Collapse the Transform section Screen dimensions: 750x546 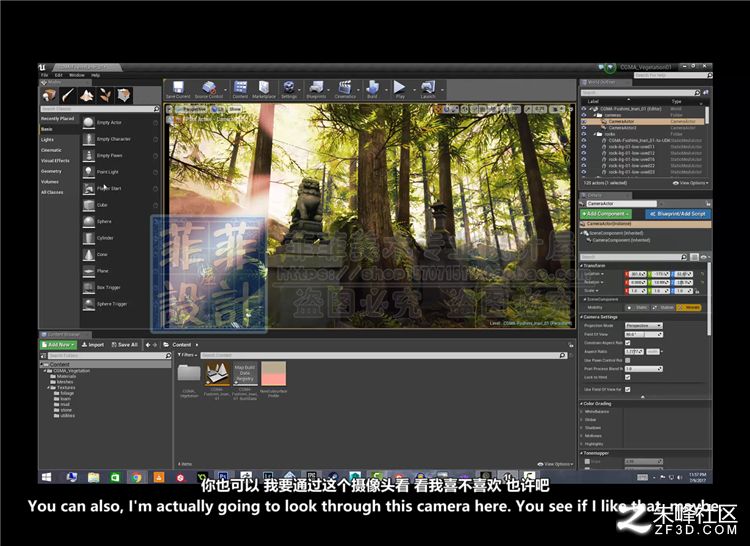[x=594, y=265]
